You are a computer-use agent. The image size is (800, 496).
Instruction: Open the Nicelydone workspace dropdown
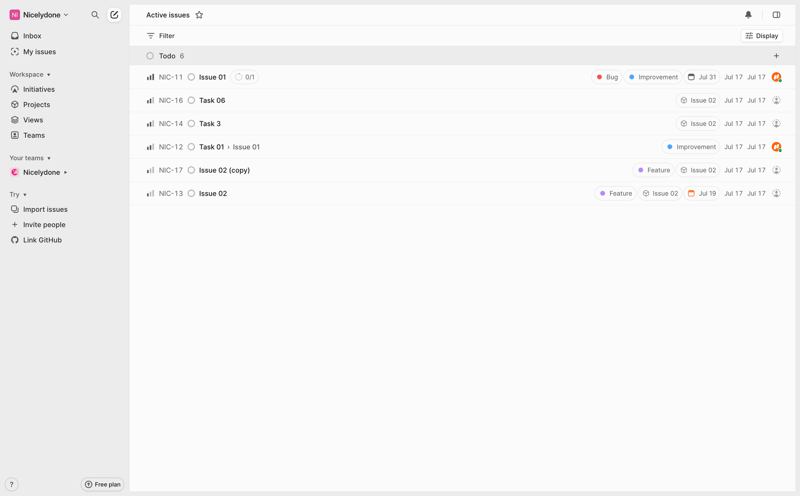point(39,15)
